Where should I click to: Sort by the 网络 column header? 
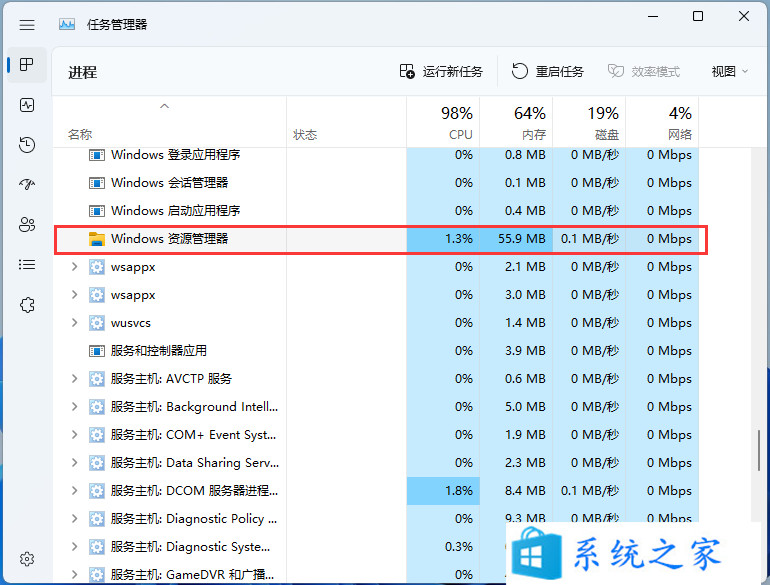coord(662,122)
